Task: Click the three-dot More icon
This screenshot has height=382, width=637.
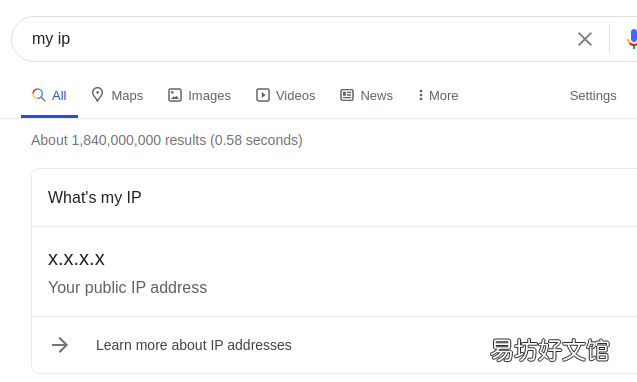Action: pos(420,95)
